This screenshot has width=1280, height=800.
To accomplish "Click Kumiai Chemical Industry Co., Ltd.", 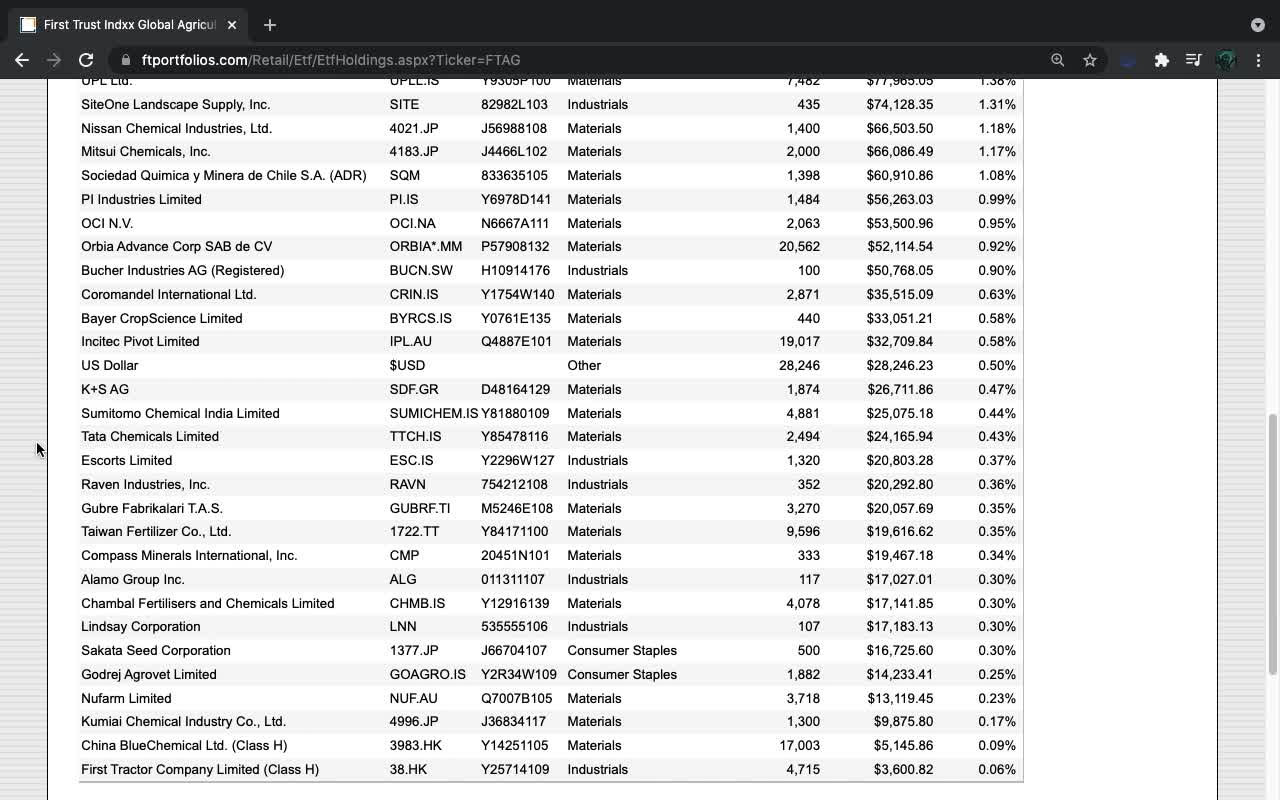I will 184,721.
